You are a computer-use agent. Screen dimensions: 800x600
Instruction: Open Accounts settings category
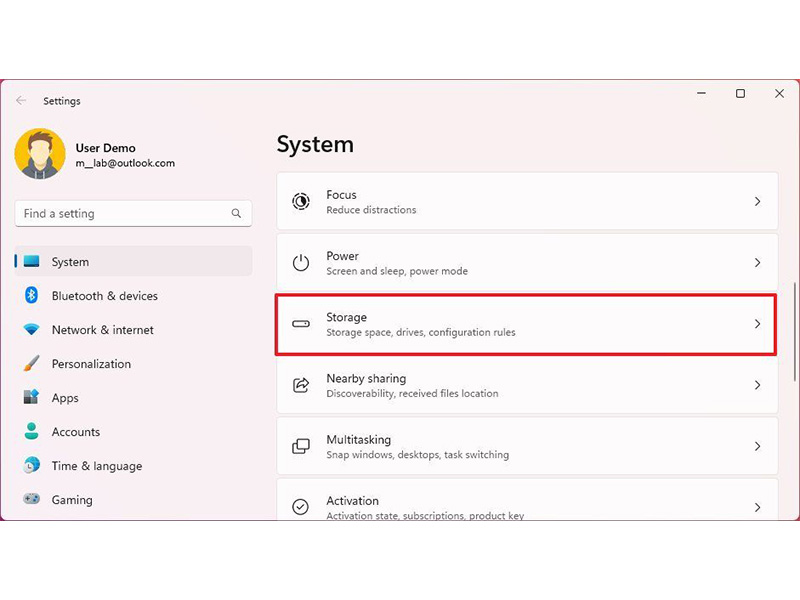133,432
